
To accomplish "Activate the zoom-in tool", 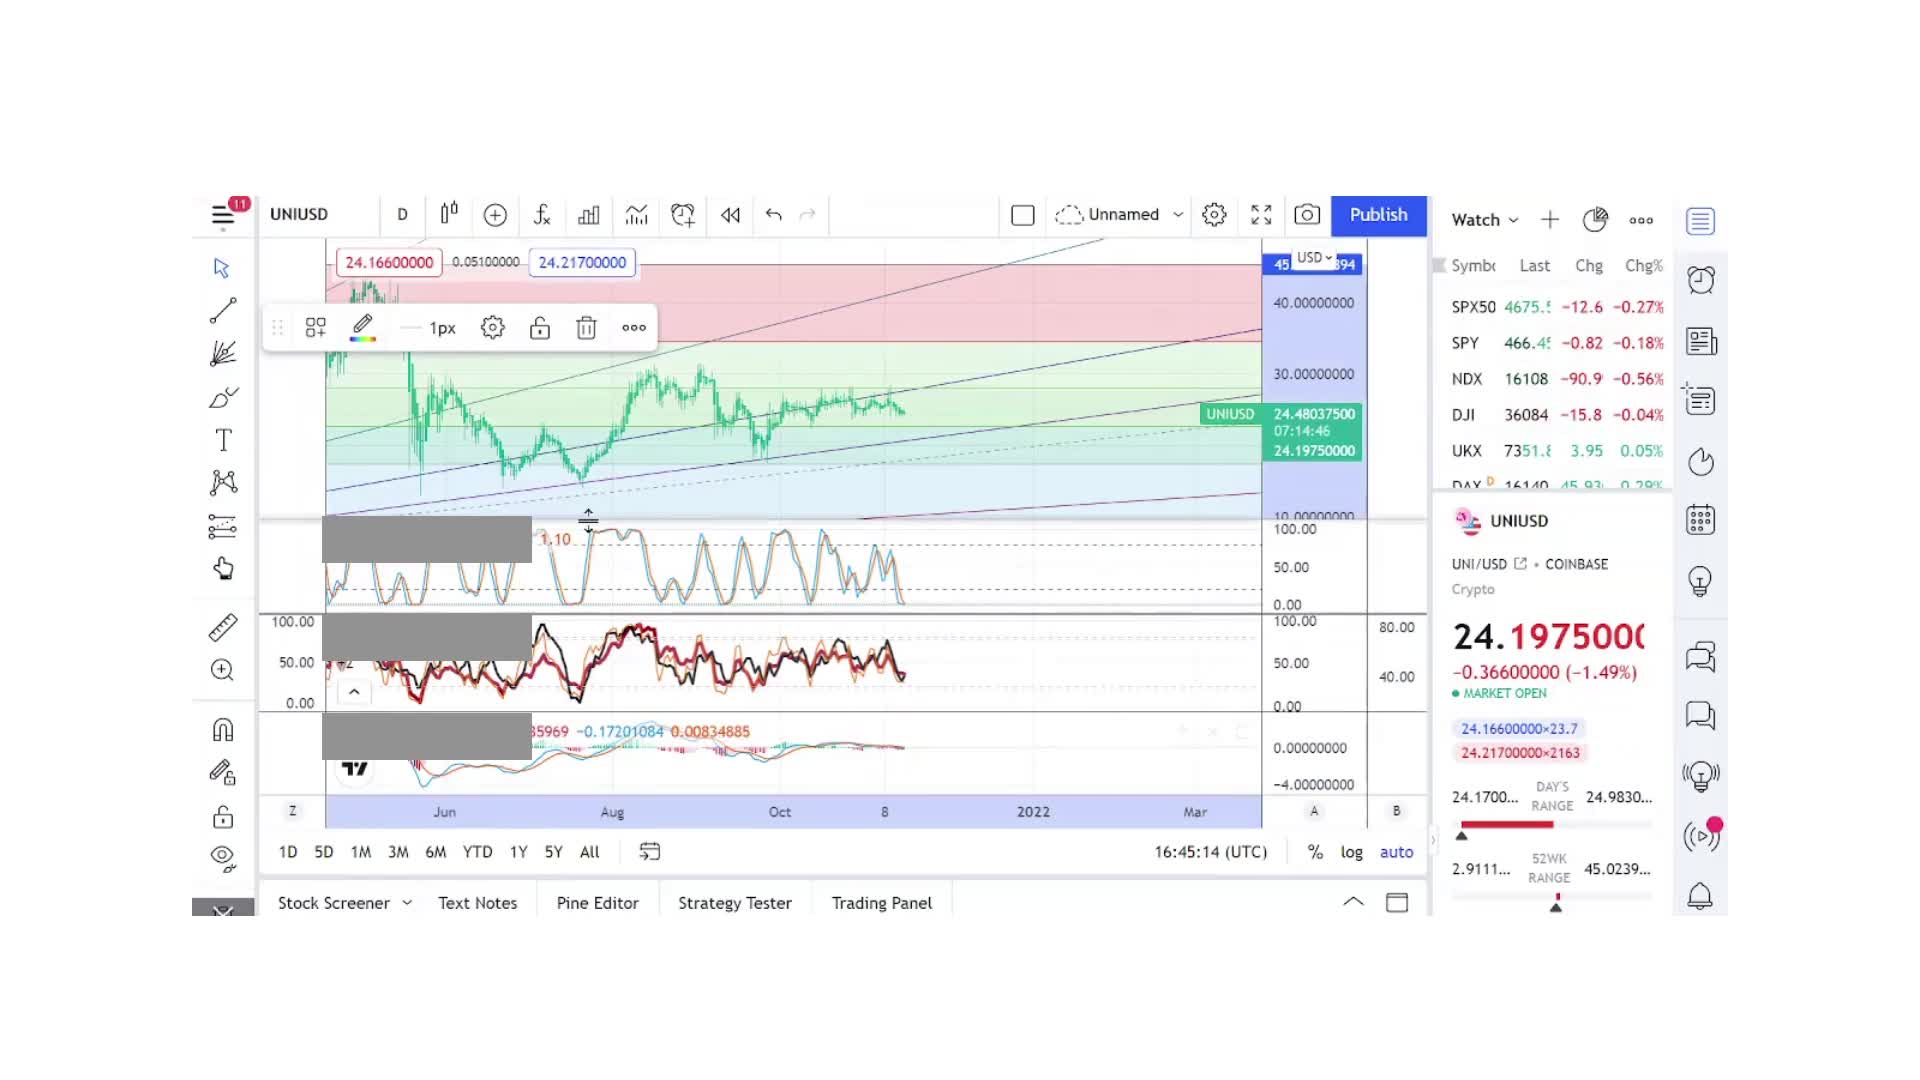I will (x=222, y=670).
